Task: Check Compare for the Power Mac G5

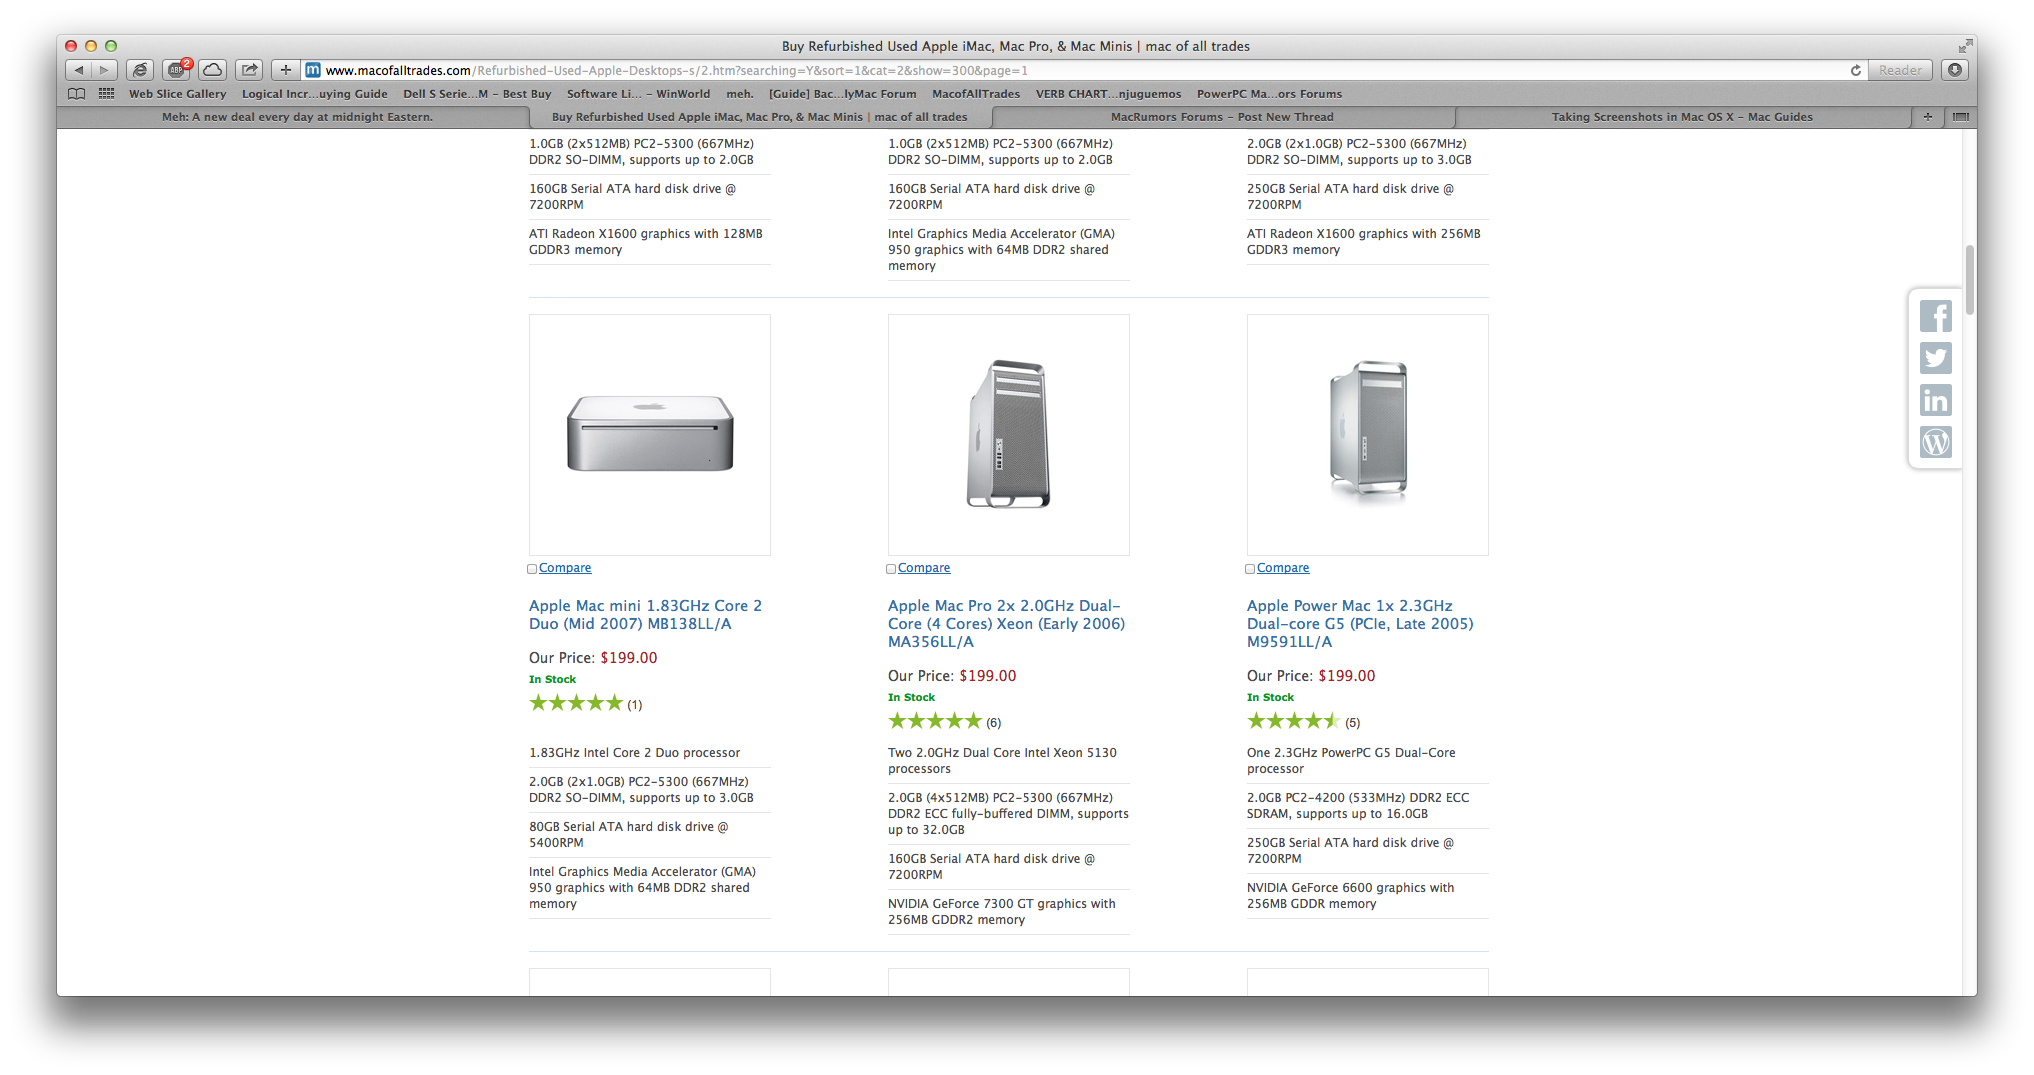Action: [x=1250, y=569]
